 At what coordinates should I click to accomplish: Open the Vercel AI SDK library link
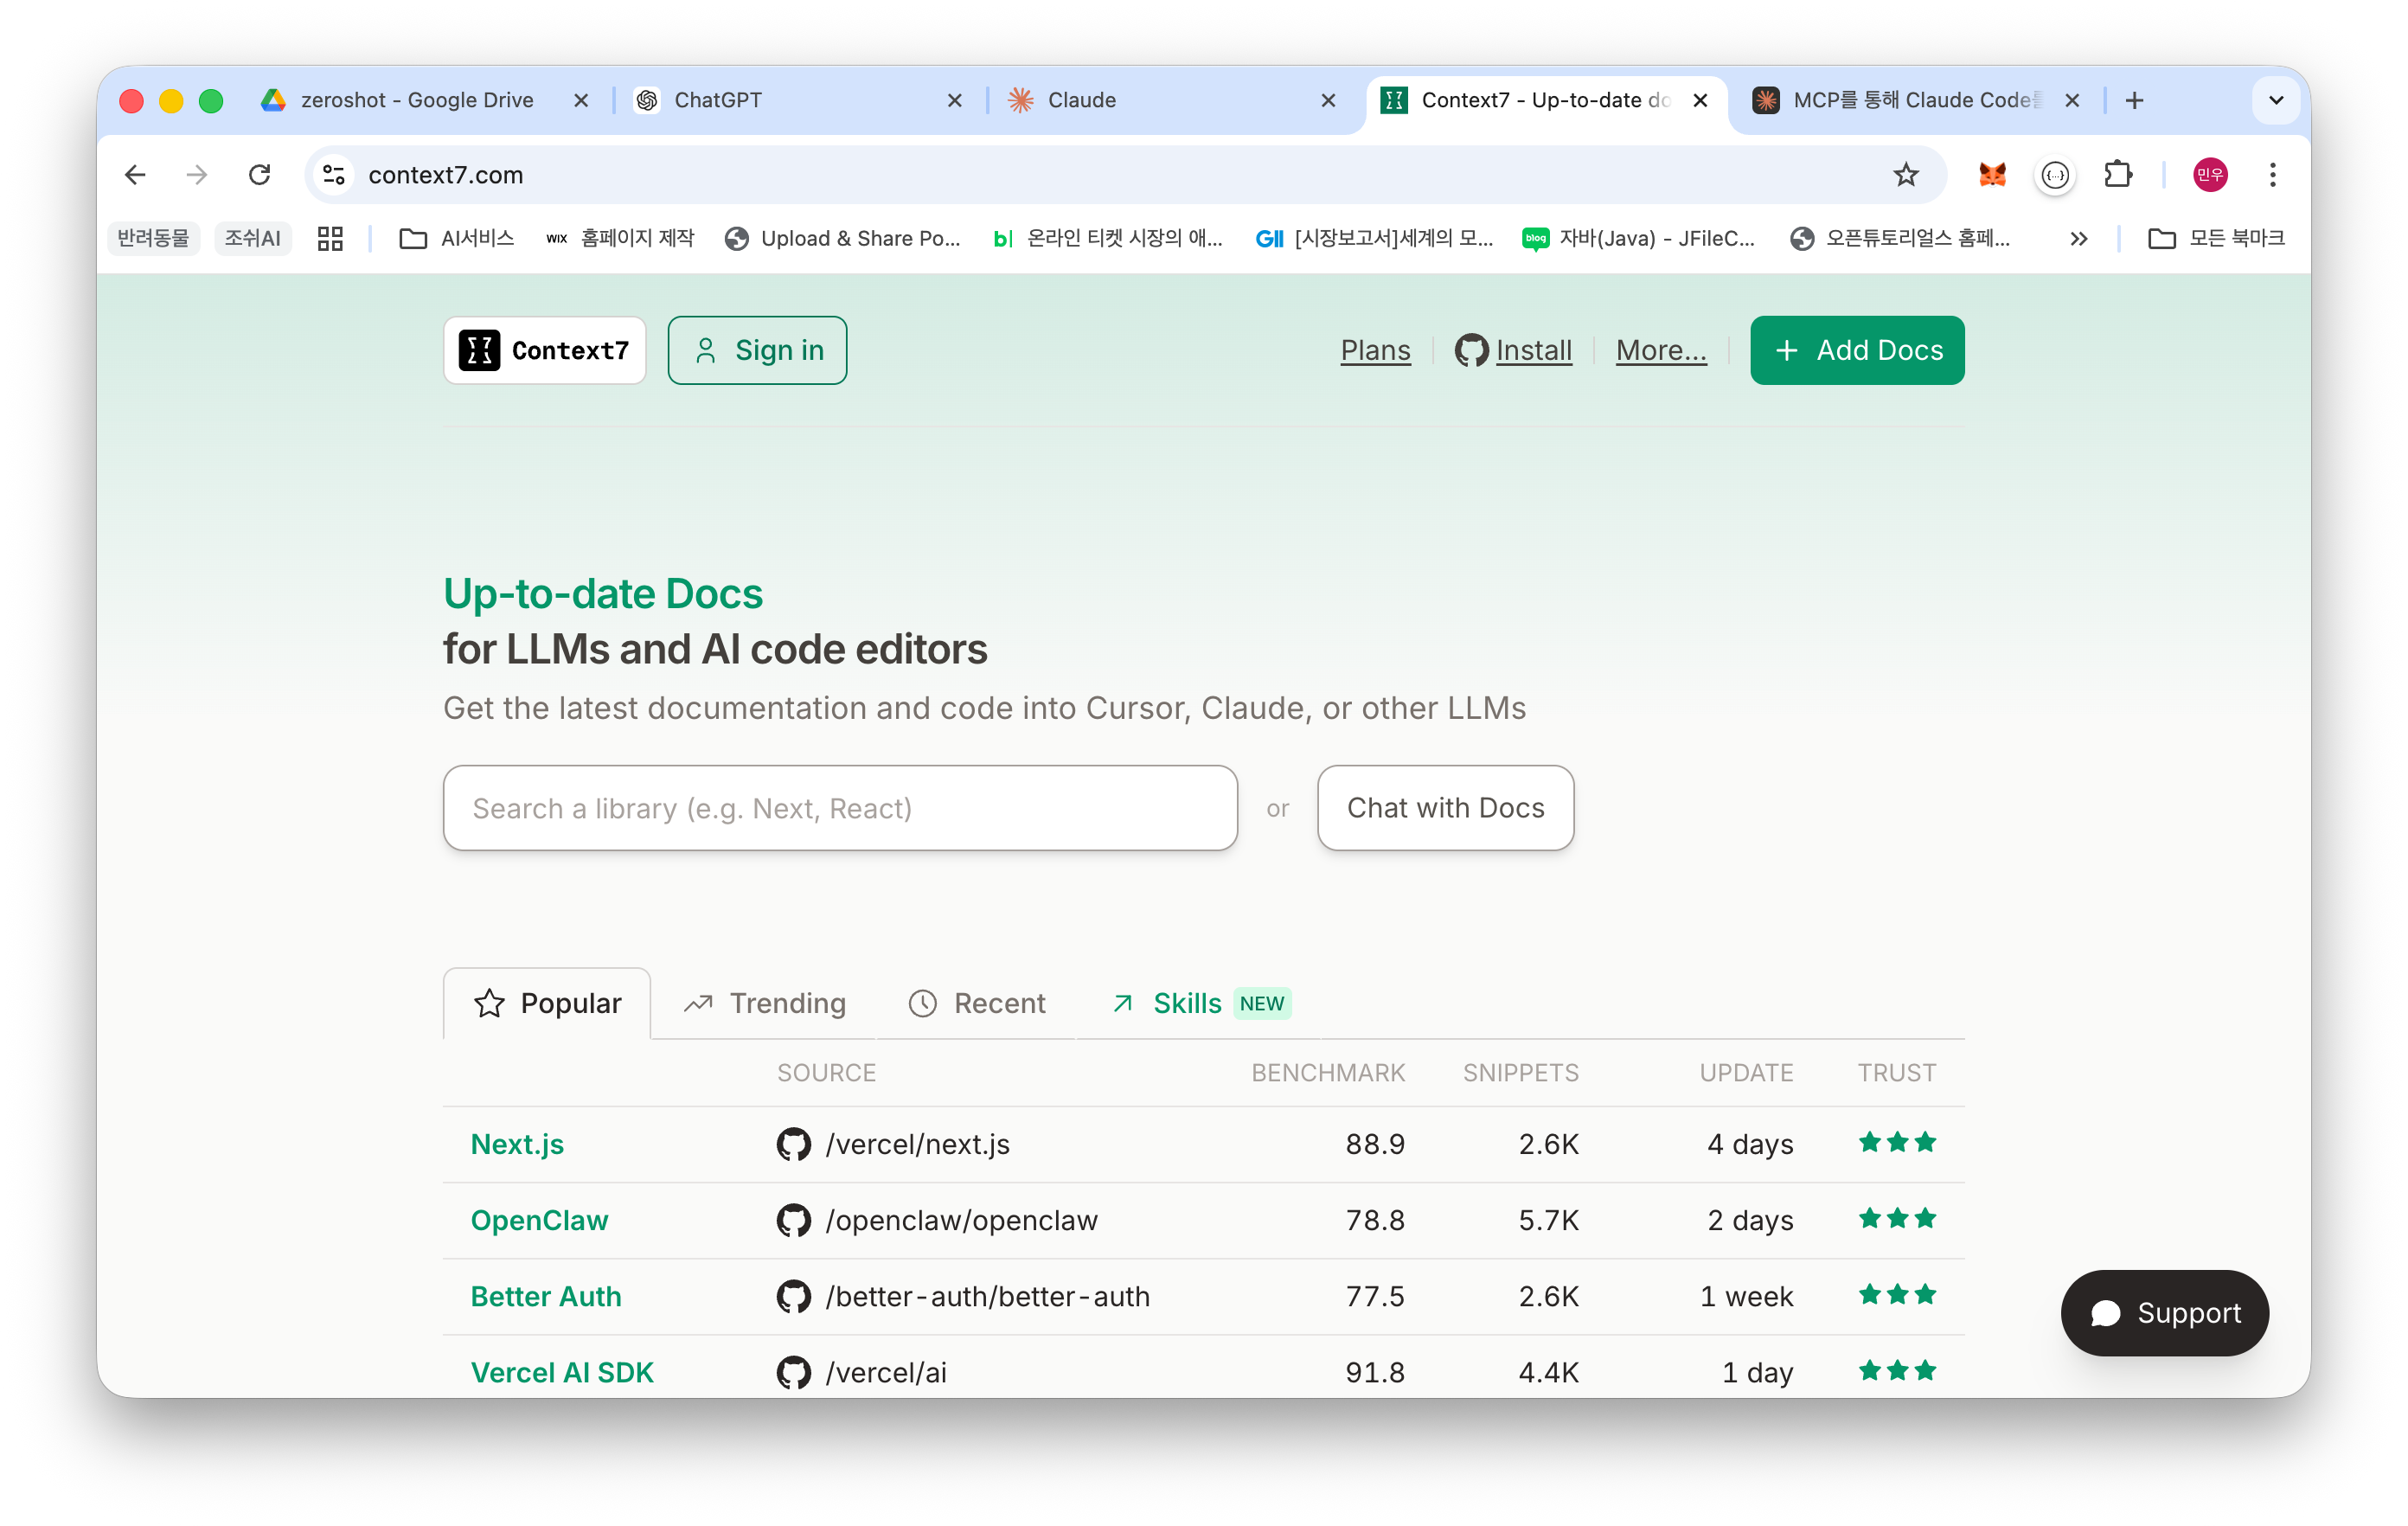point(562,1372)
